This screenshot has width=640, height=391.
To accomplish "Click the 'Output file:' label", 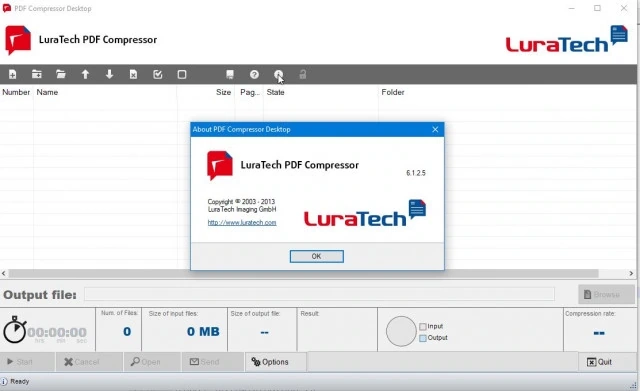I will (x=40, y=295).
